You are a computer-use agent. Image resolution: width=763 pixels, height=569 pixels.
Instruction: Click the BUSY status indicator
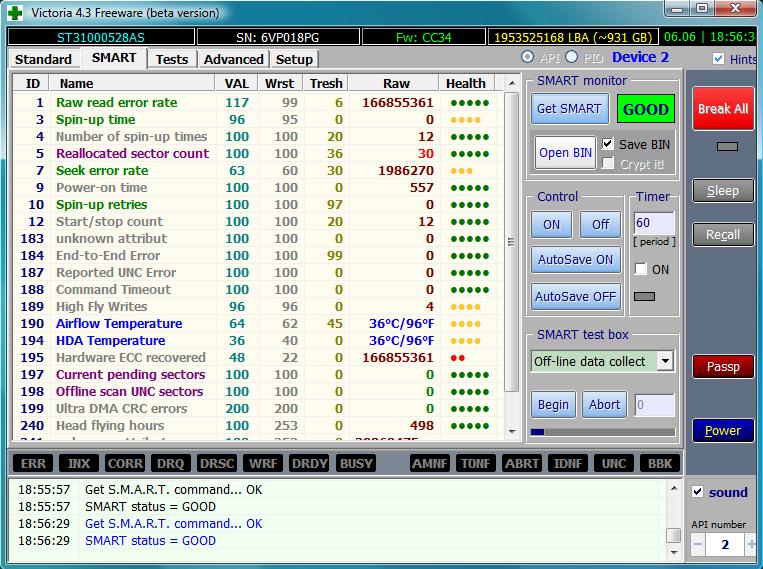[356, 464]
